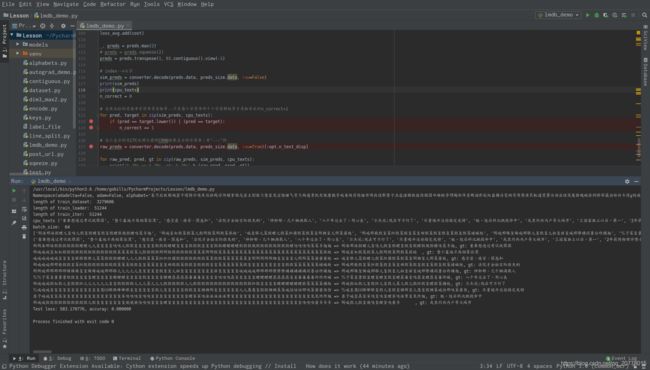The image size is (650, 370).
Task: Open the Refactor menu
Action: (x=113, y=4)
